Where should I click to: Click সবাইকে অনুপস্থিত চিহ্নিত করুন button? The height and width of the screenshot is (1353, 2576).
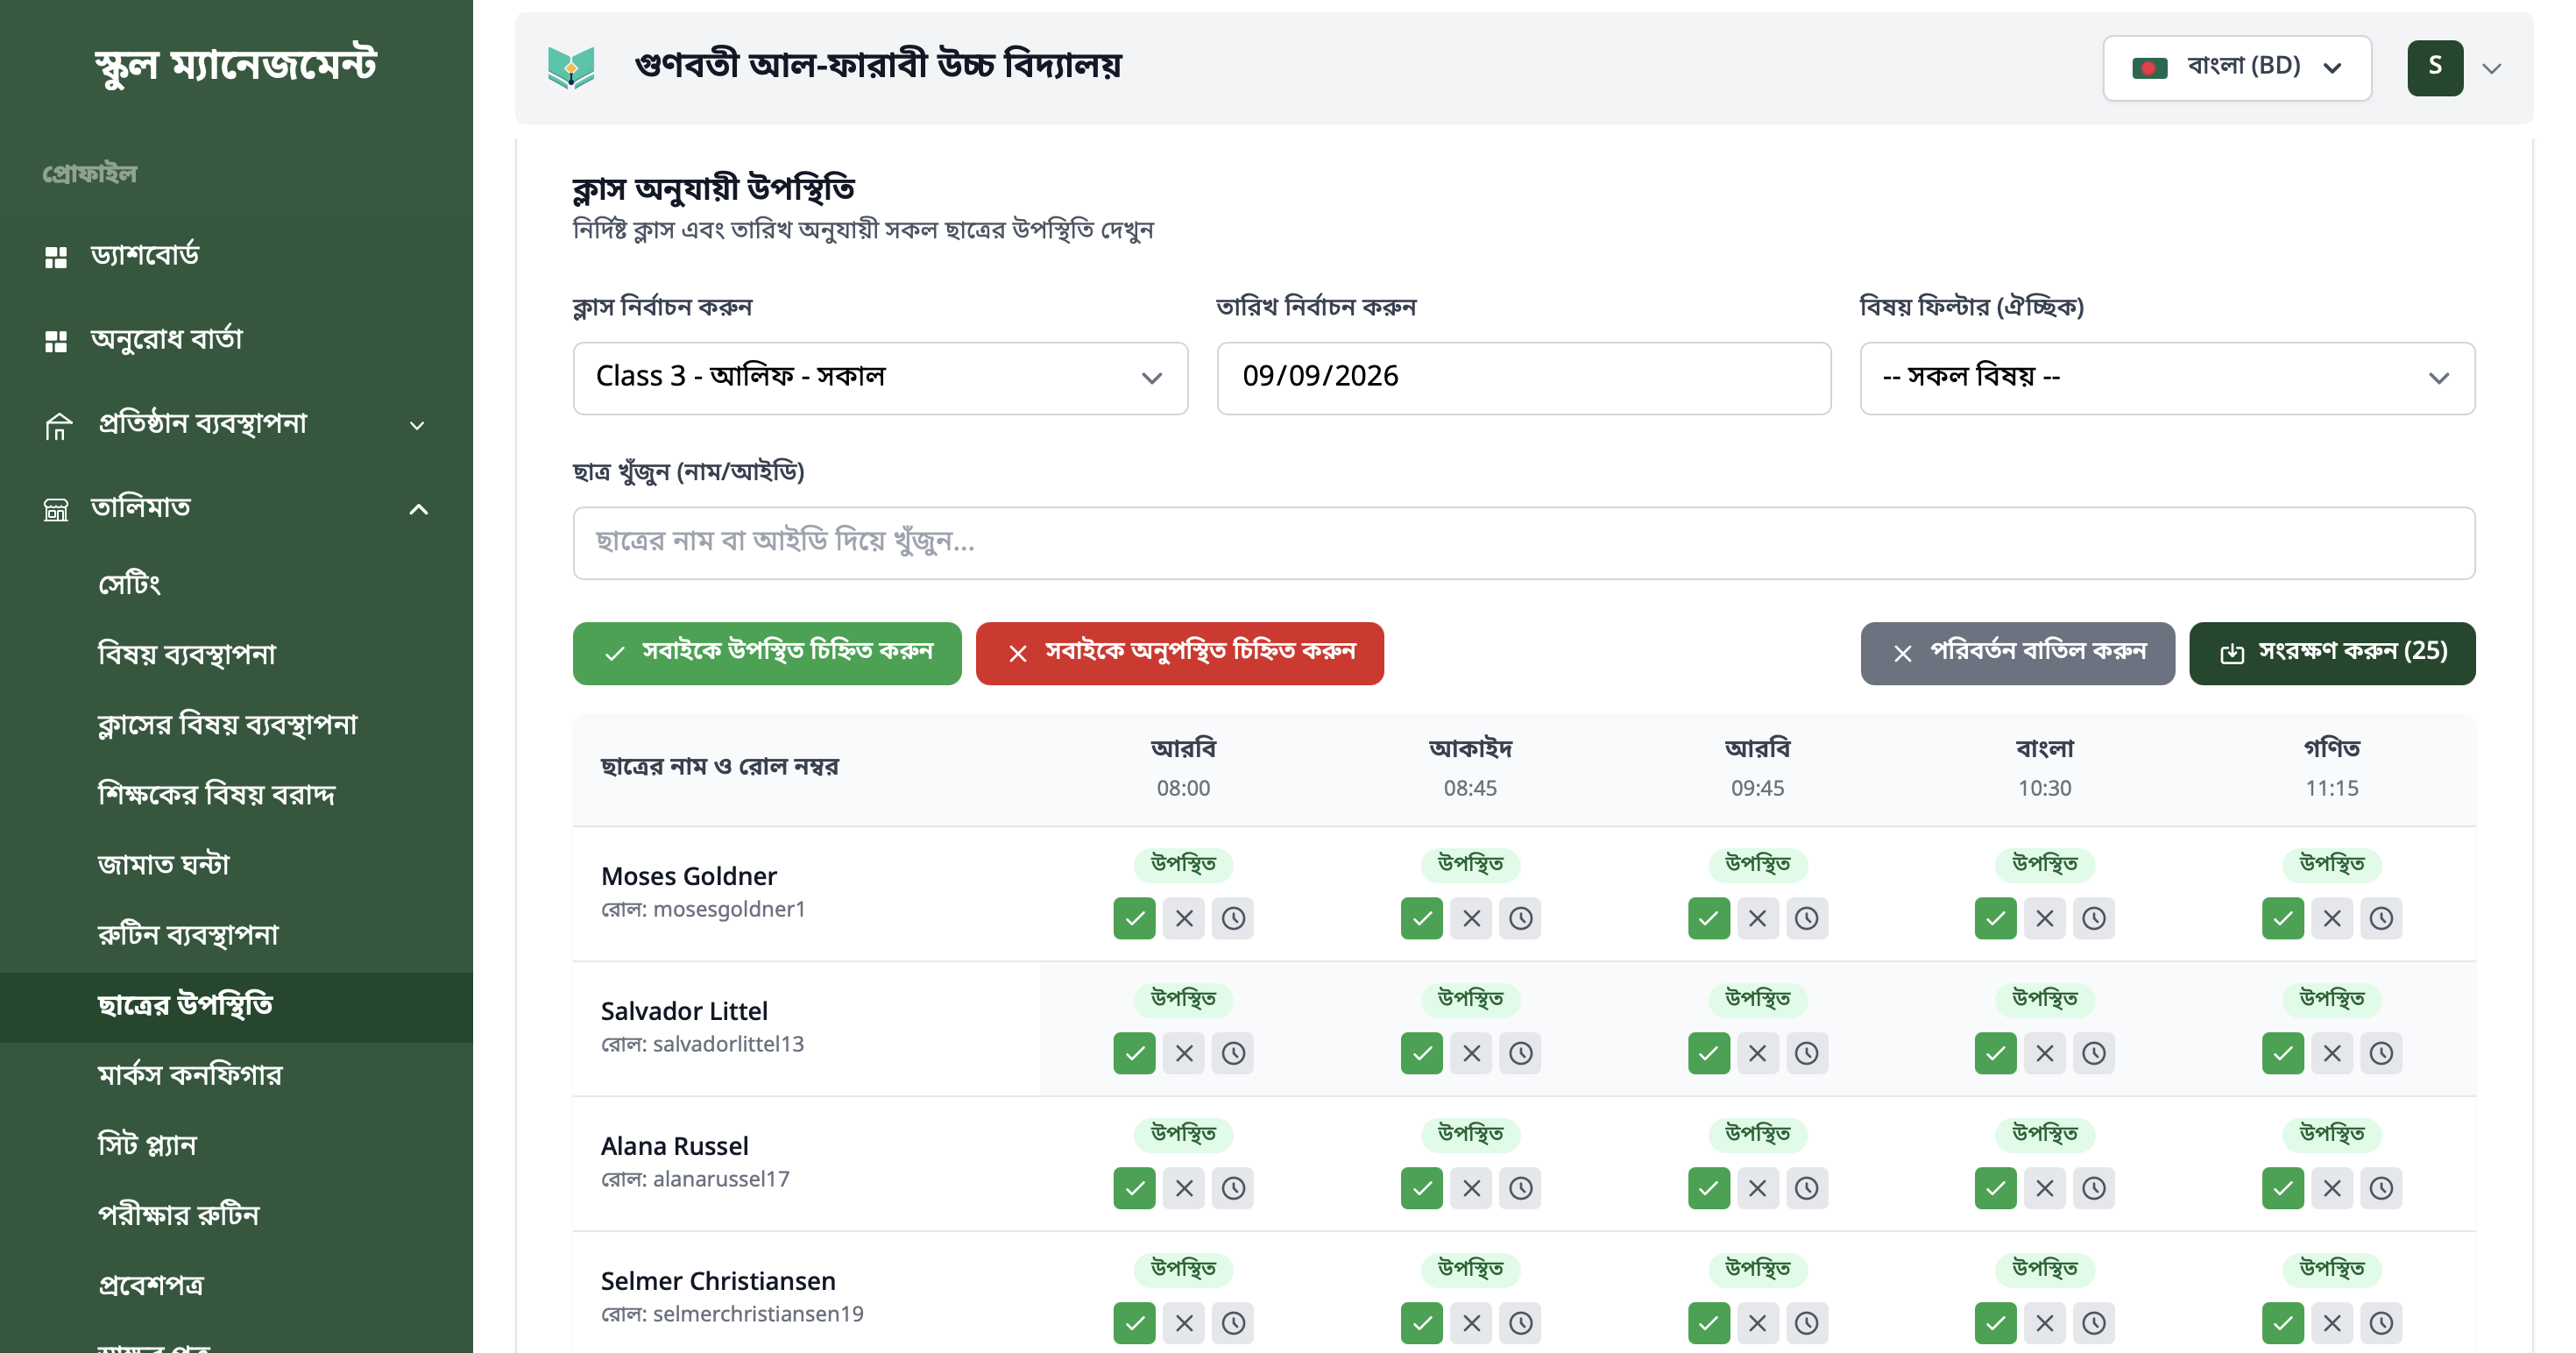tap(1179, 653)
